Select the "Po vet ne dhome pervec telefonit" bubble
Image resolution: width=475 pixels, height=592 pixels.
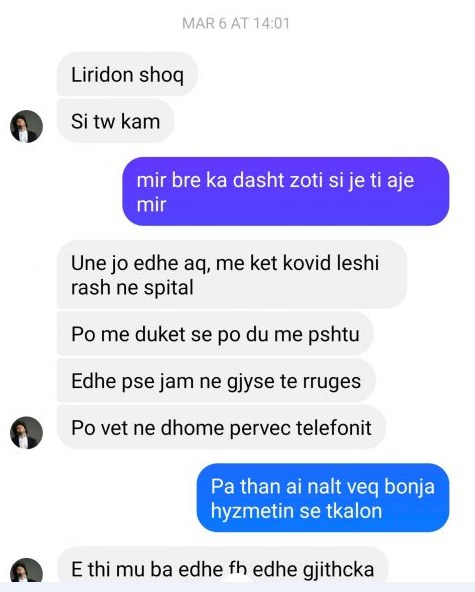(221, 427)
